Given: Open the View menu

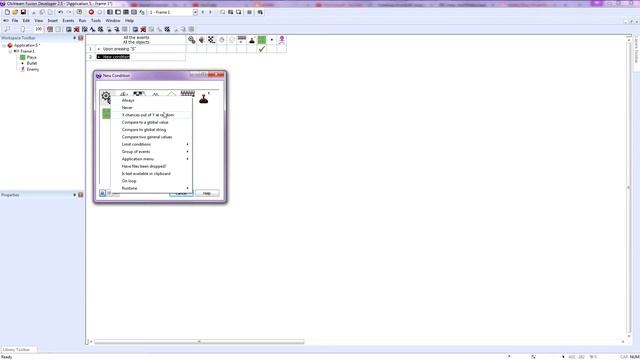Looking at the screenshot, I should (39, 20).
